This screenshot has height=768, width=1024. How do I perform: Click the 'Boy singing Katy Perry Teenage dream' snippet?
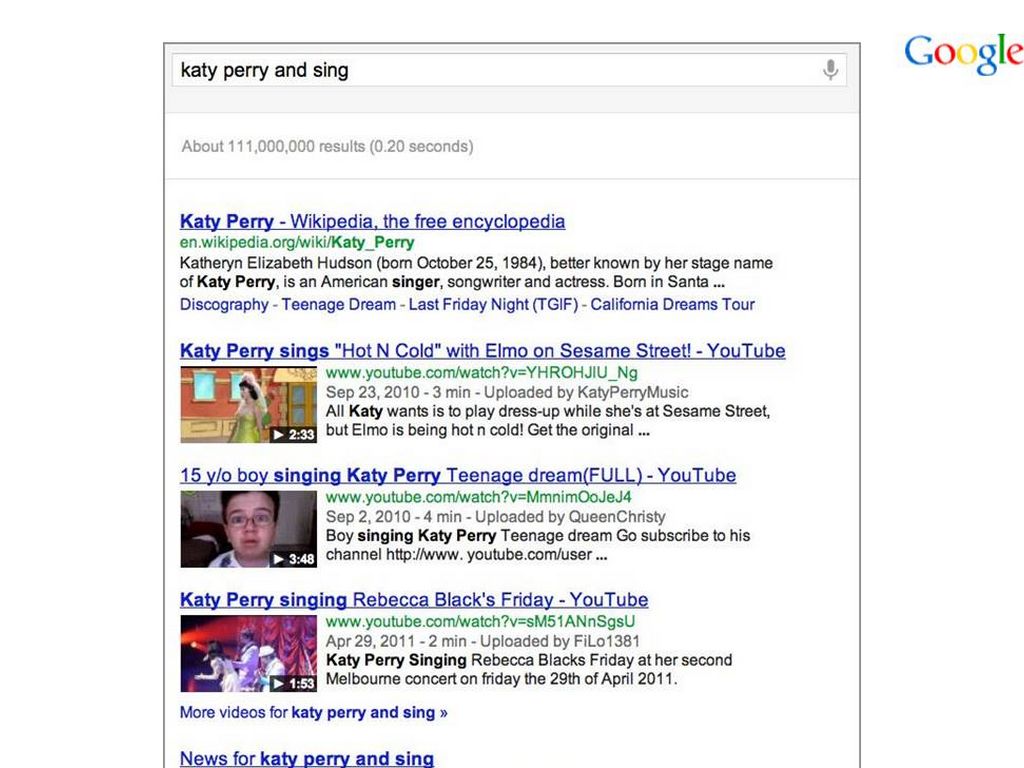[x=538, y=545]
